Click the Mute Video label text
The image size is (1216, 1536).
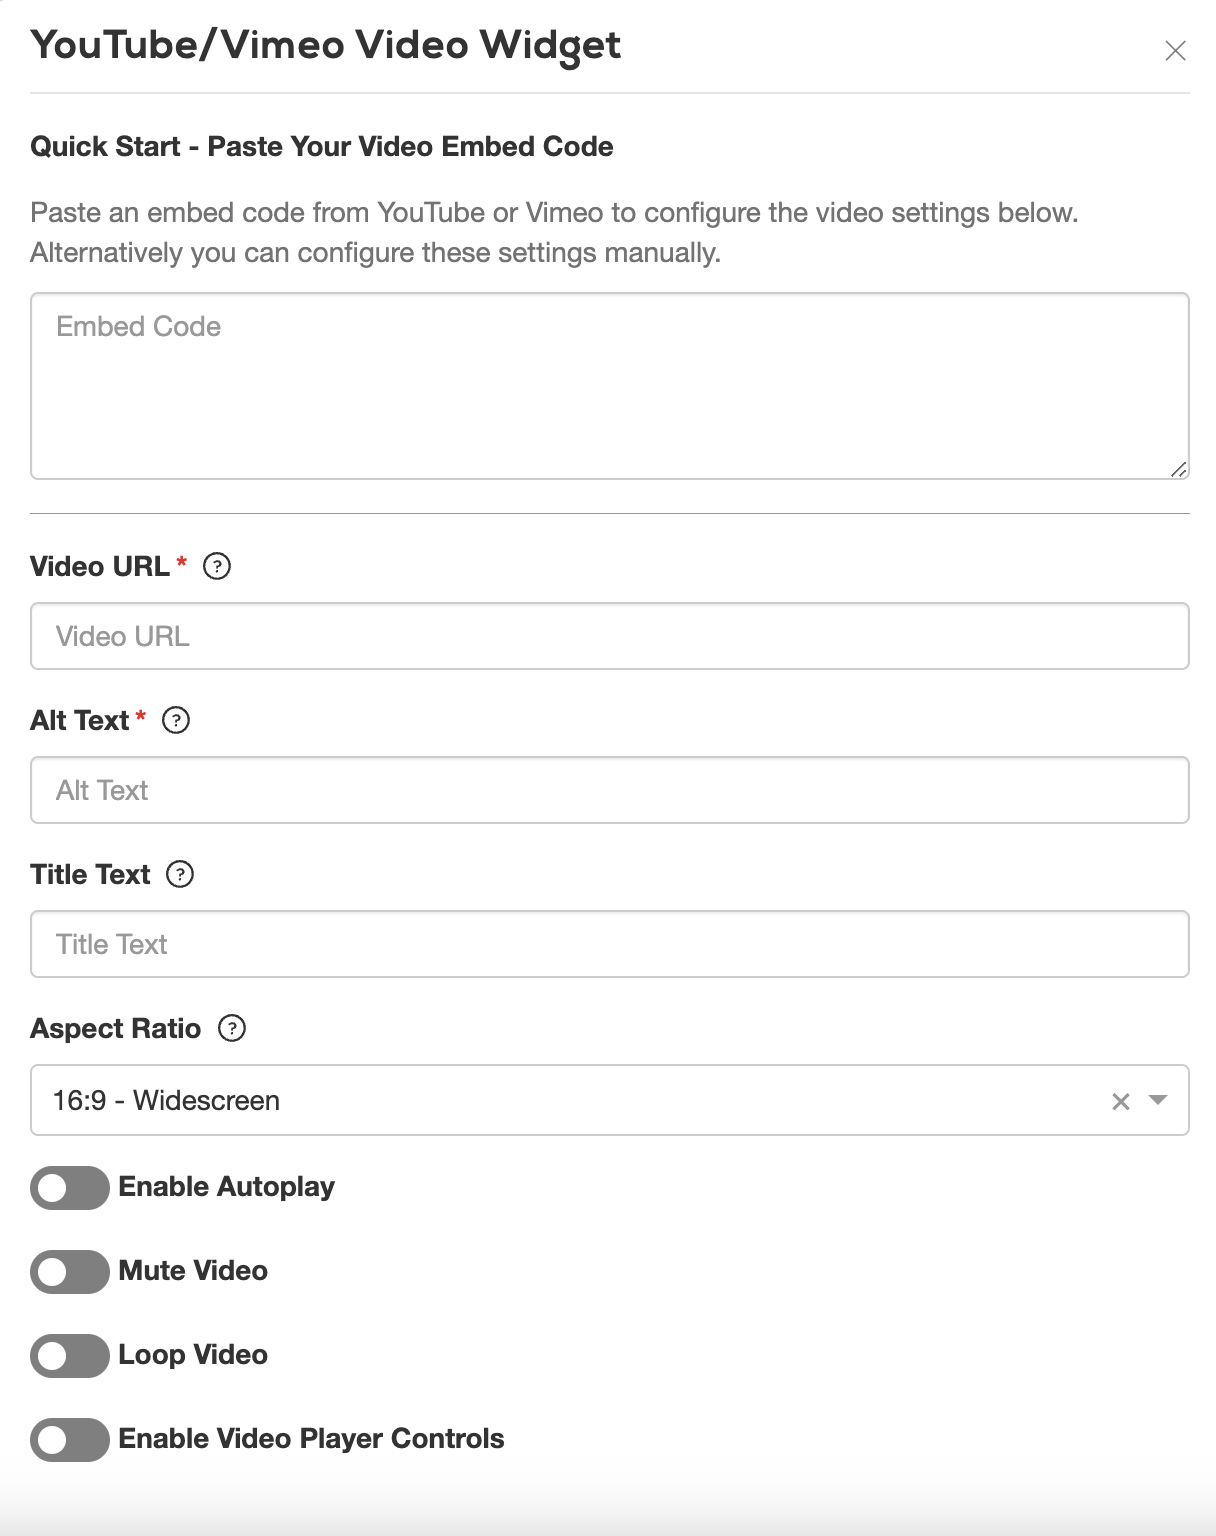click(193, 1270)
